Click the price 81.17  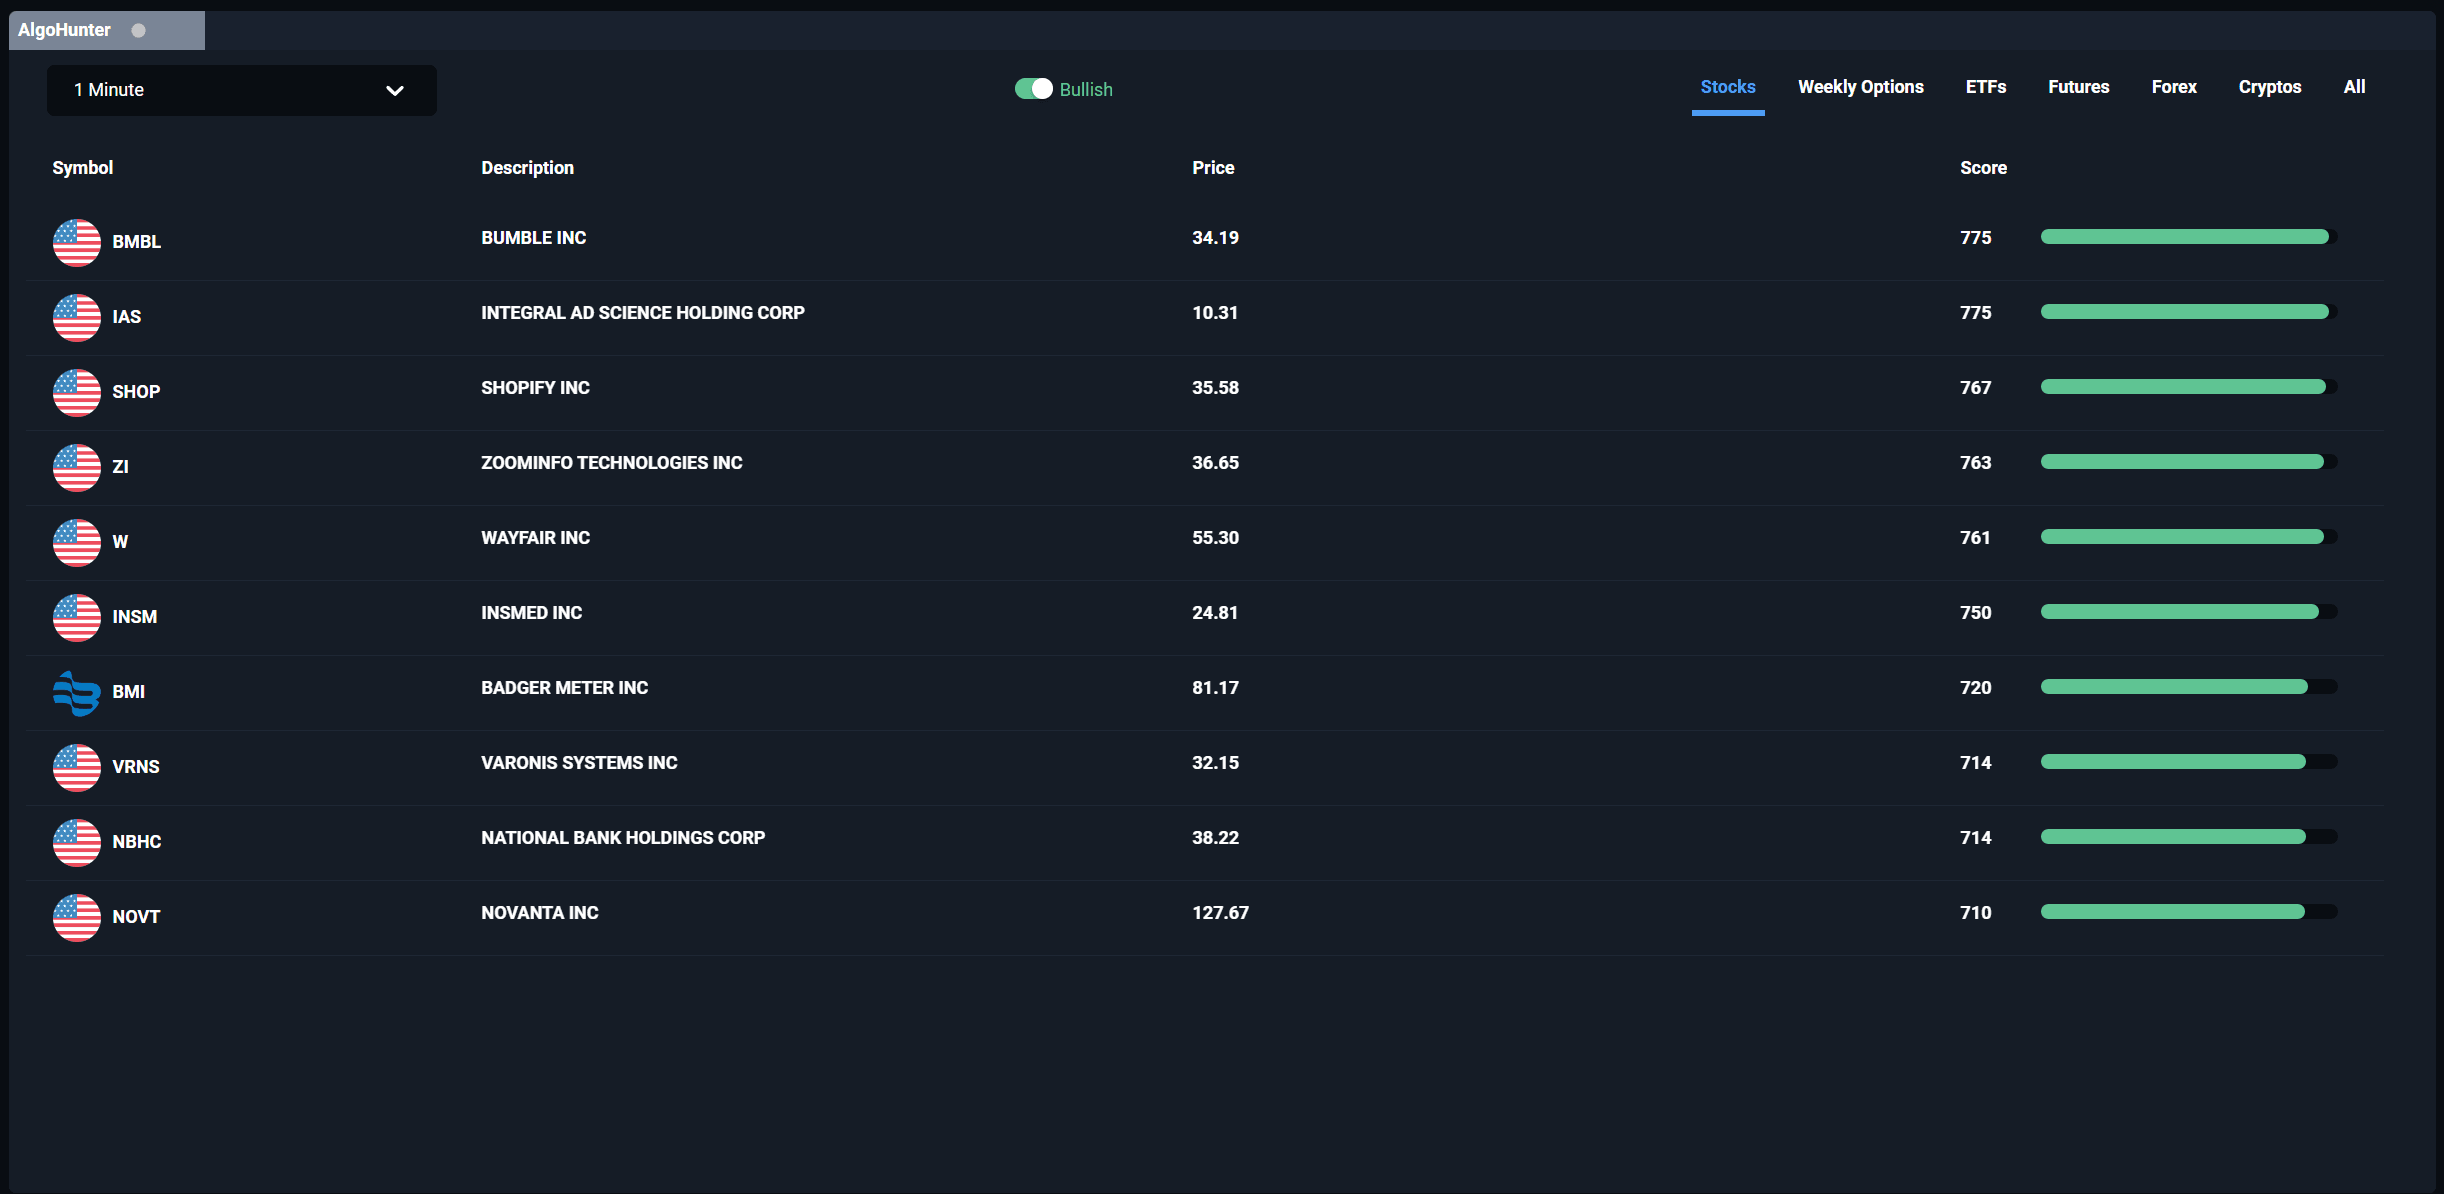[1216, 687]
